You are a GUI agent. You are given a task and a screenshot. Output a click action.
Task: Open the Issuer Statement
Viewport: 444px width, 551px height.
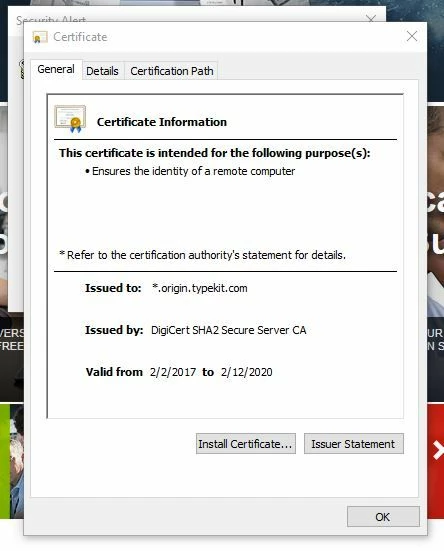(x=353, y=444)
